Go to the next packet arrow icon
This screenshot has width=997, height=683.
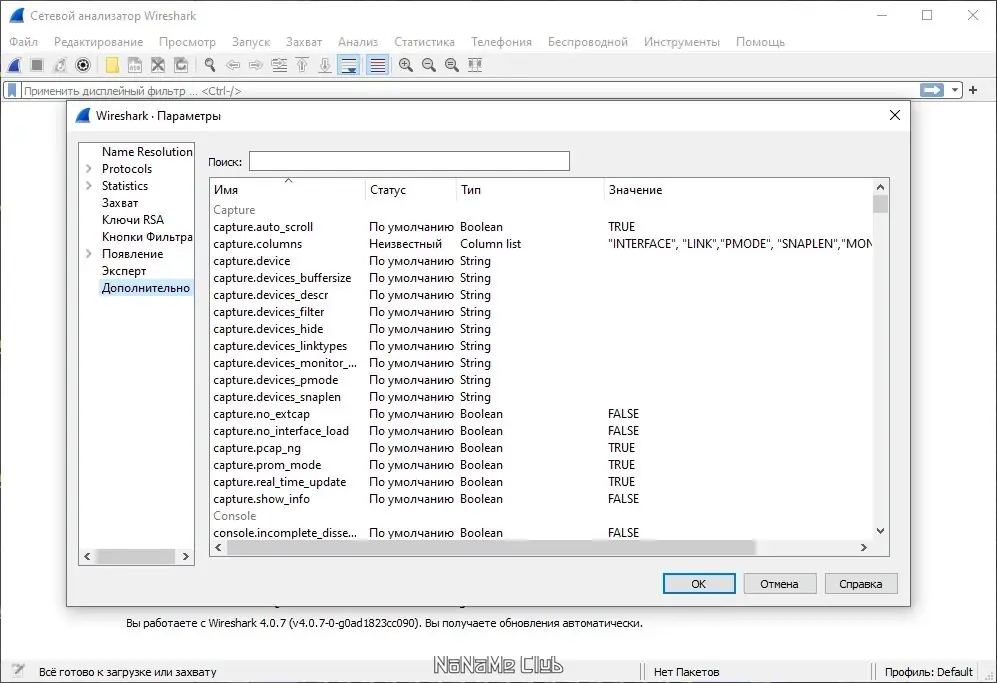tap(256, 65)
